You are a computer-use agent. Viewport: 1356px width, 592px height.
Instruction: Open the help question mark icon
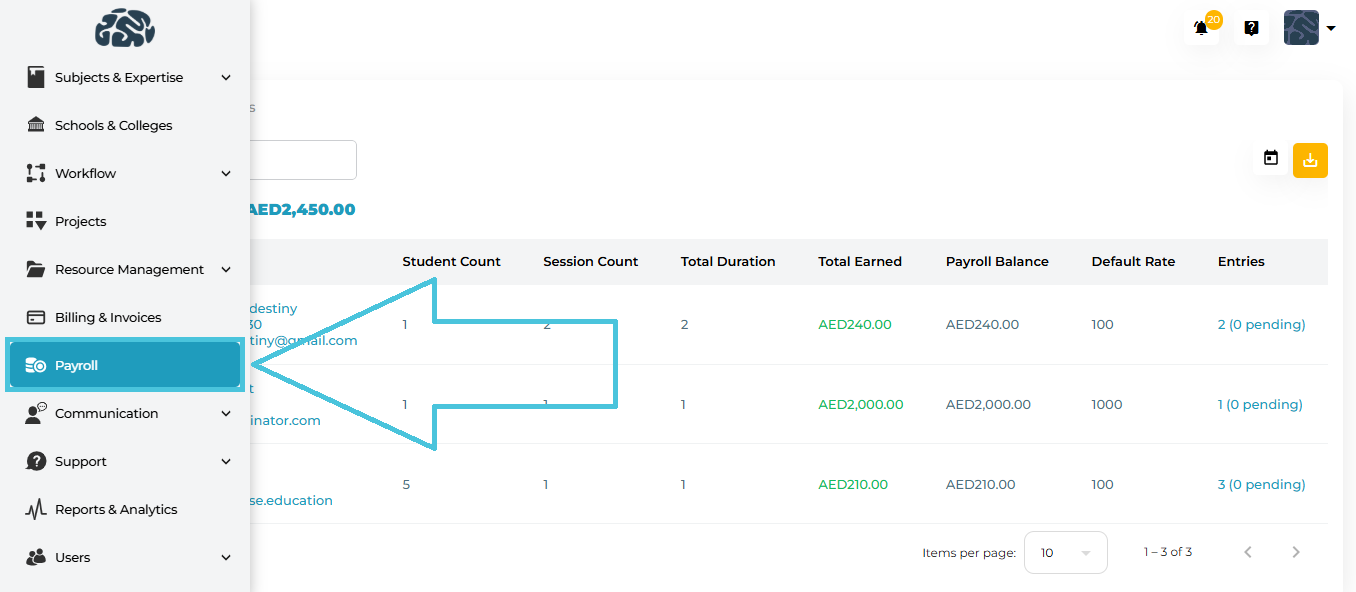pyautogui.click(x=1251, y=28)
